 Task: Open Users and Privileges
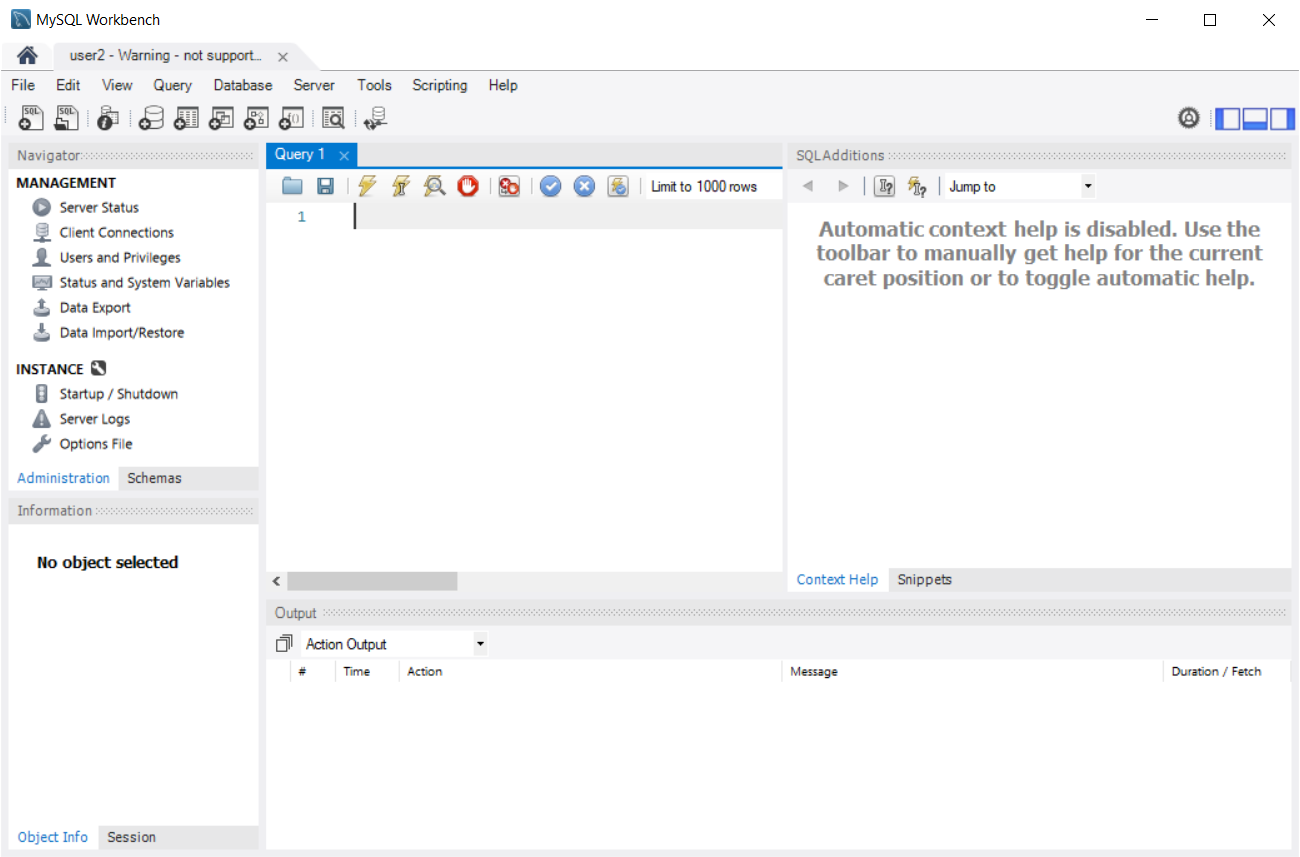click(x=120, y=257)
